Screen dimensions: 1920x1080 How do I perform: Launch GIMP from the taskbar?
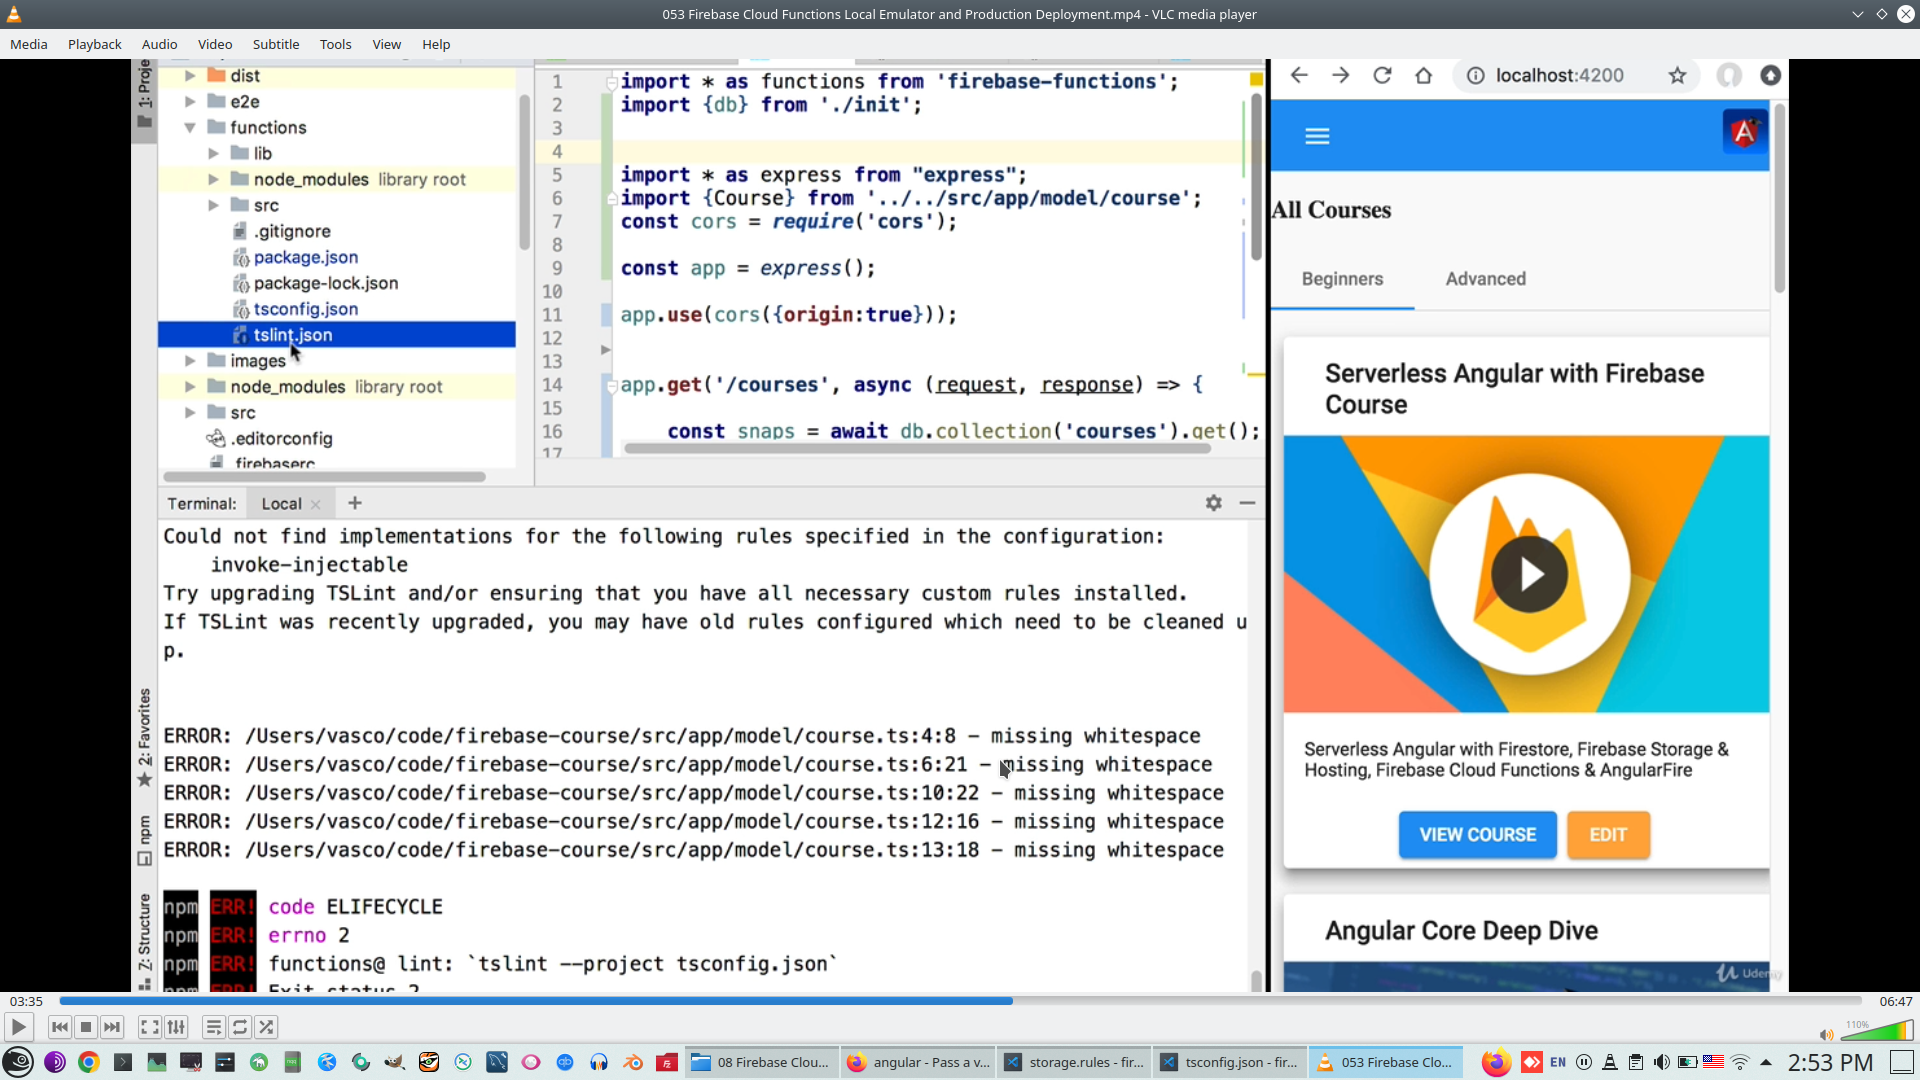(x=395, y=1062)
